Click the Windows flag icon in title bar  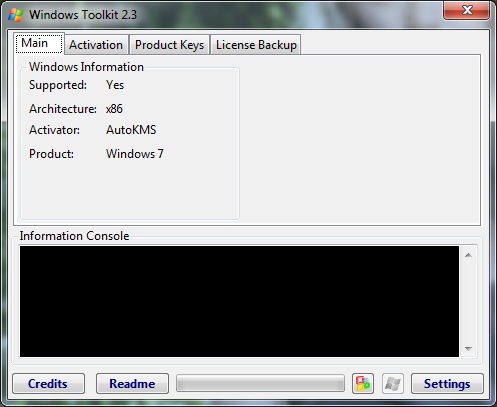[16, 15]
